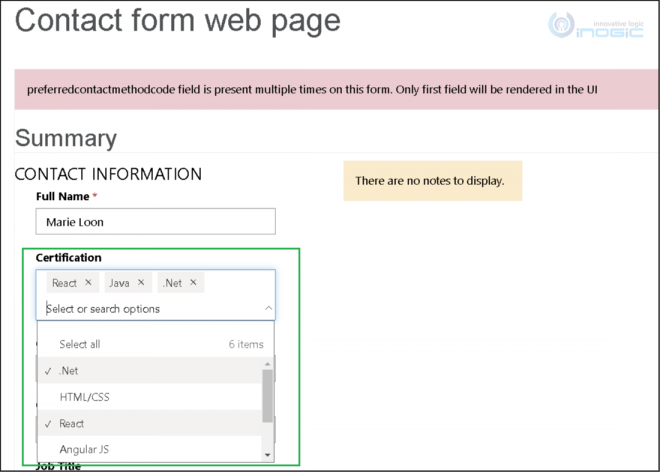The width and height of the screenshot is (660, 472).
Task: Click the dropdown list scroll up arrow
Action: tap(268, 364)
